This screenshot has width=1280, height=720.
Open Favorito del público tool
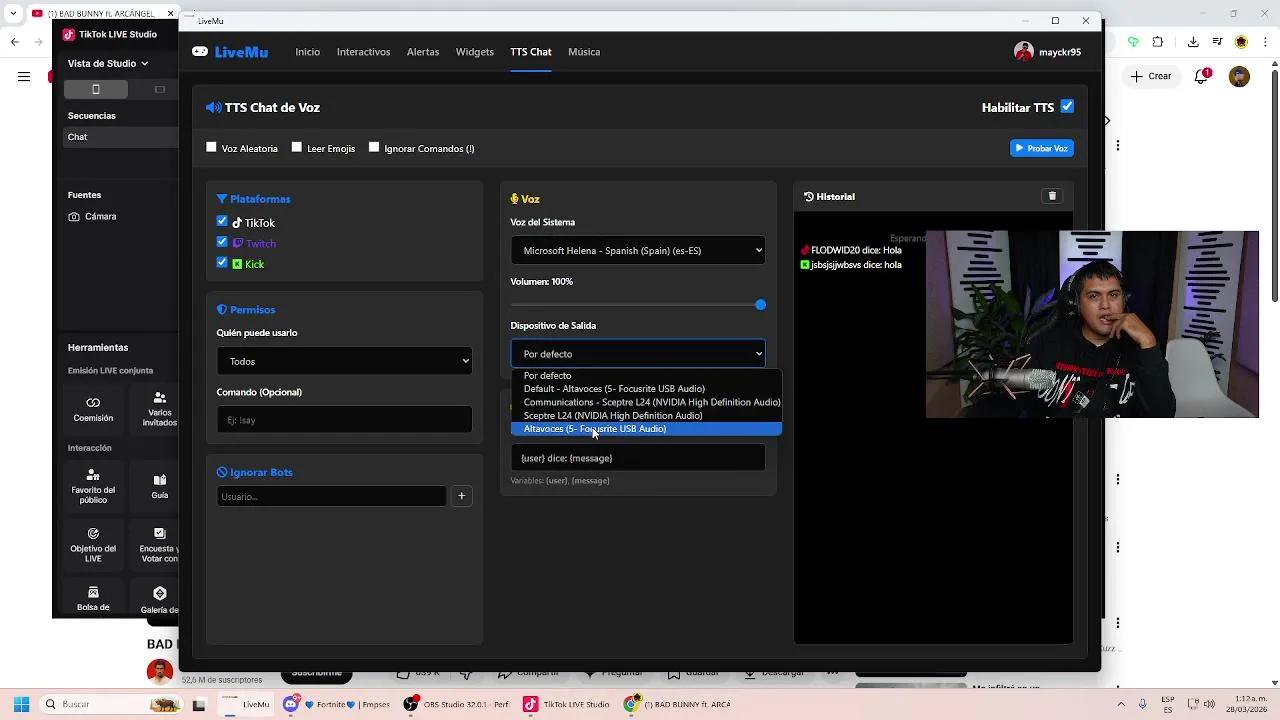(x=93, y=485)
